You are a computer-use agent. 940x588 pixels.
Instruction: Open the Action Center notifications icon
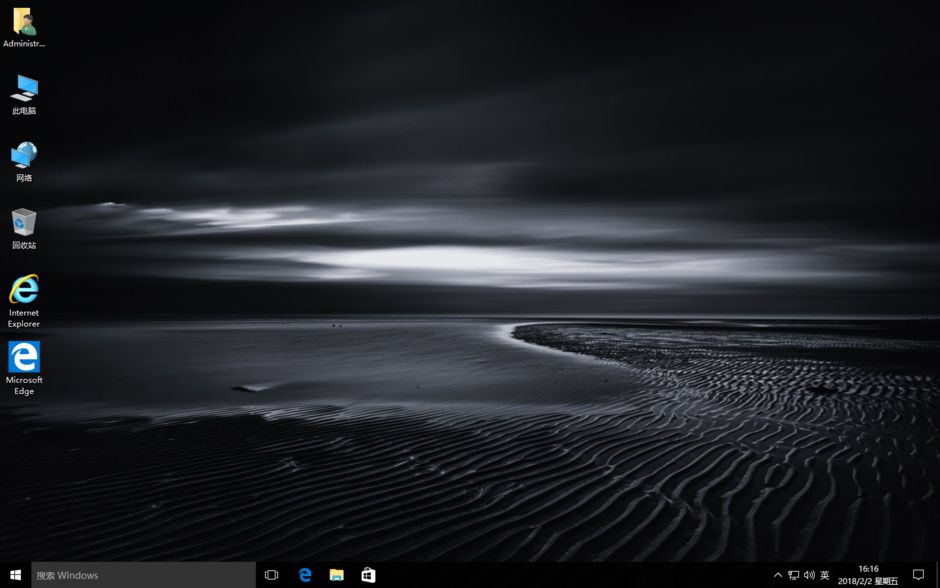pyautogui.click(x=918, y=575)
